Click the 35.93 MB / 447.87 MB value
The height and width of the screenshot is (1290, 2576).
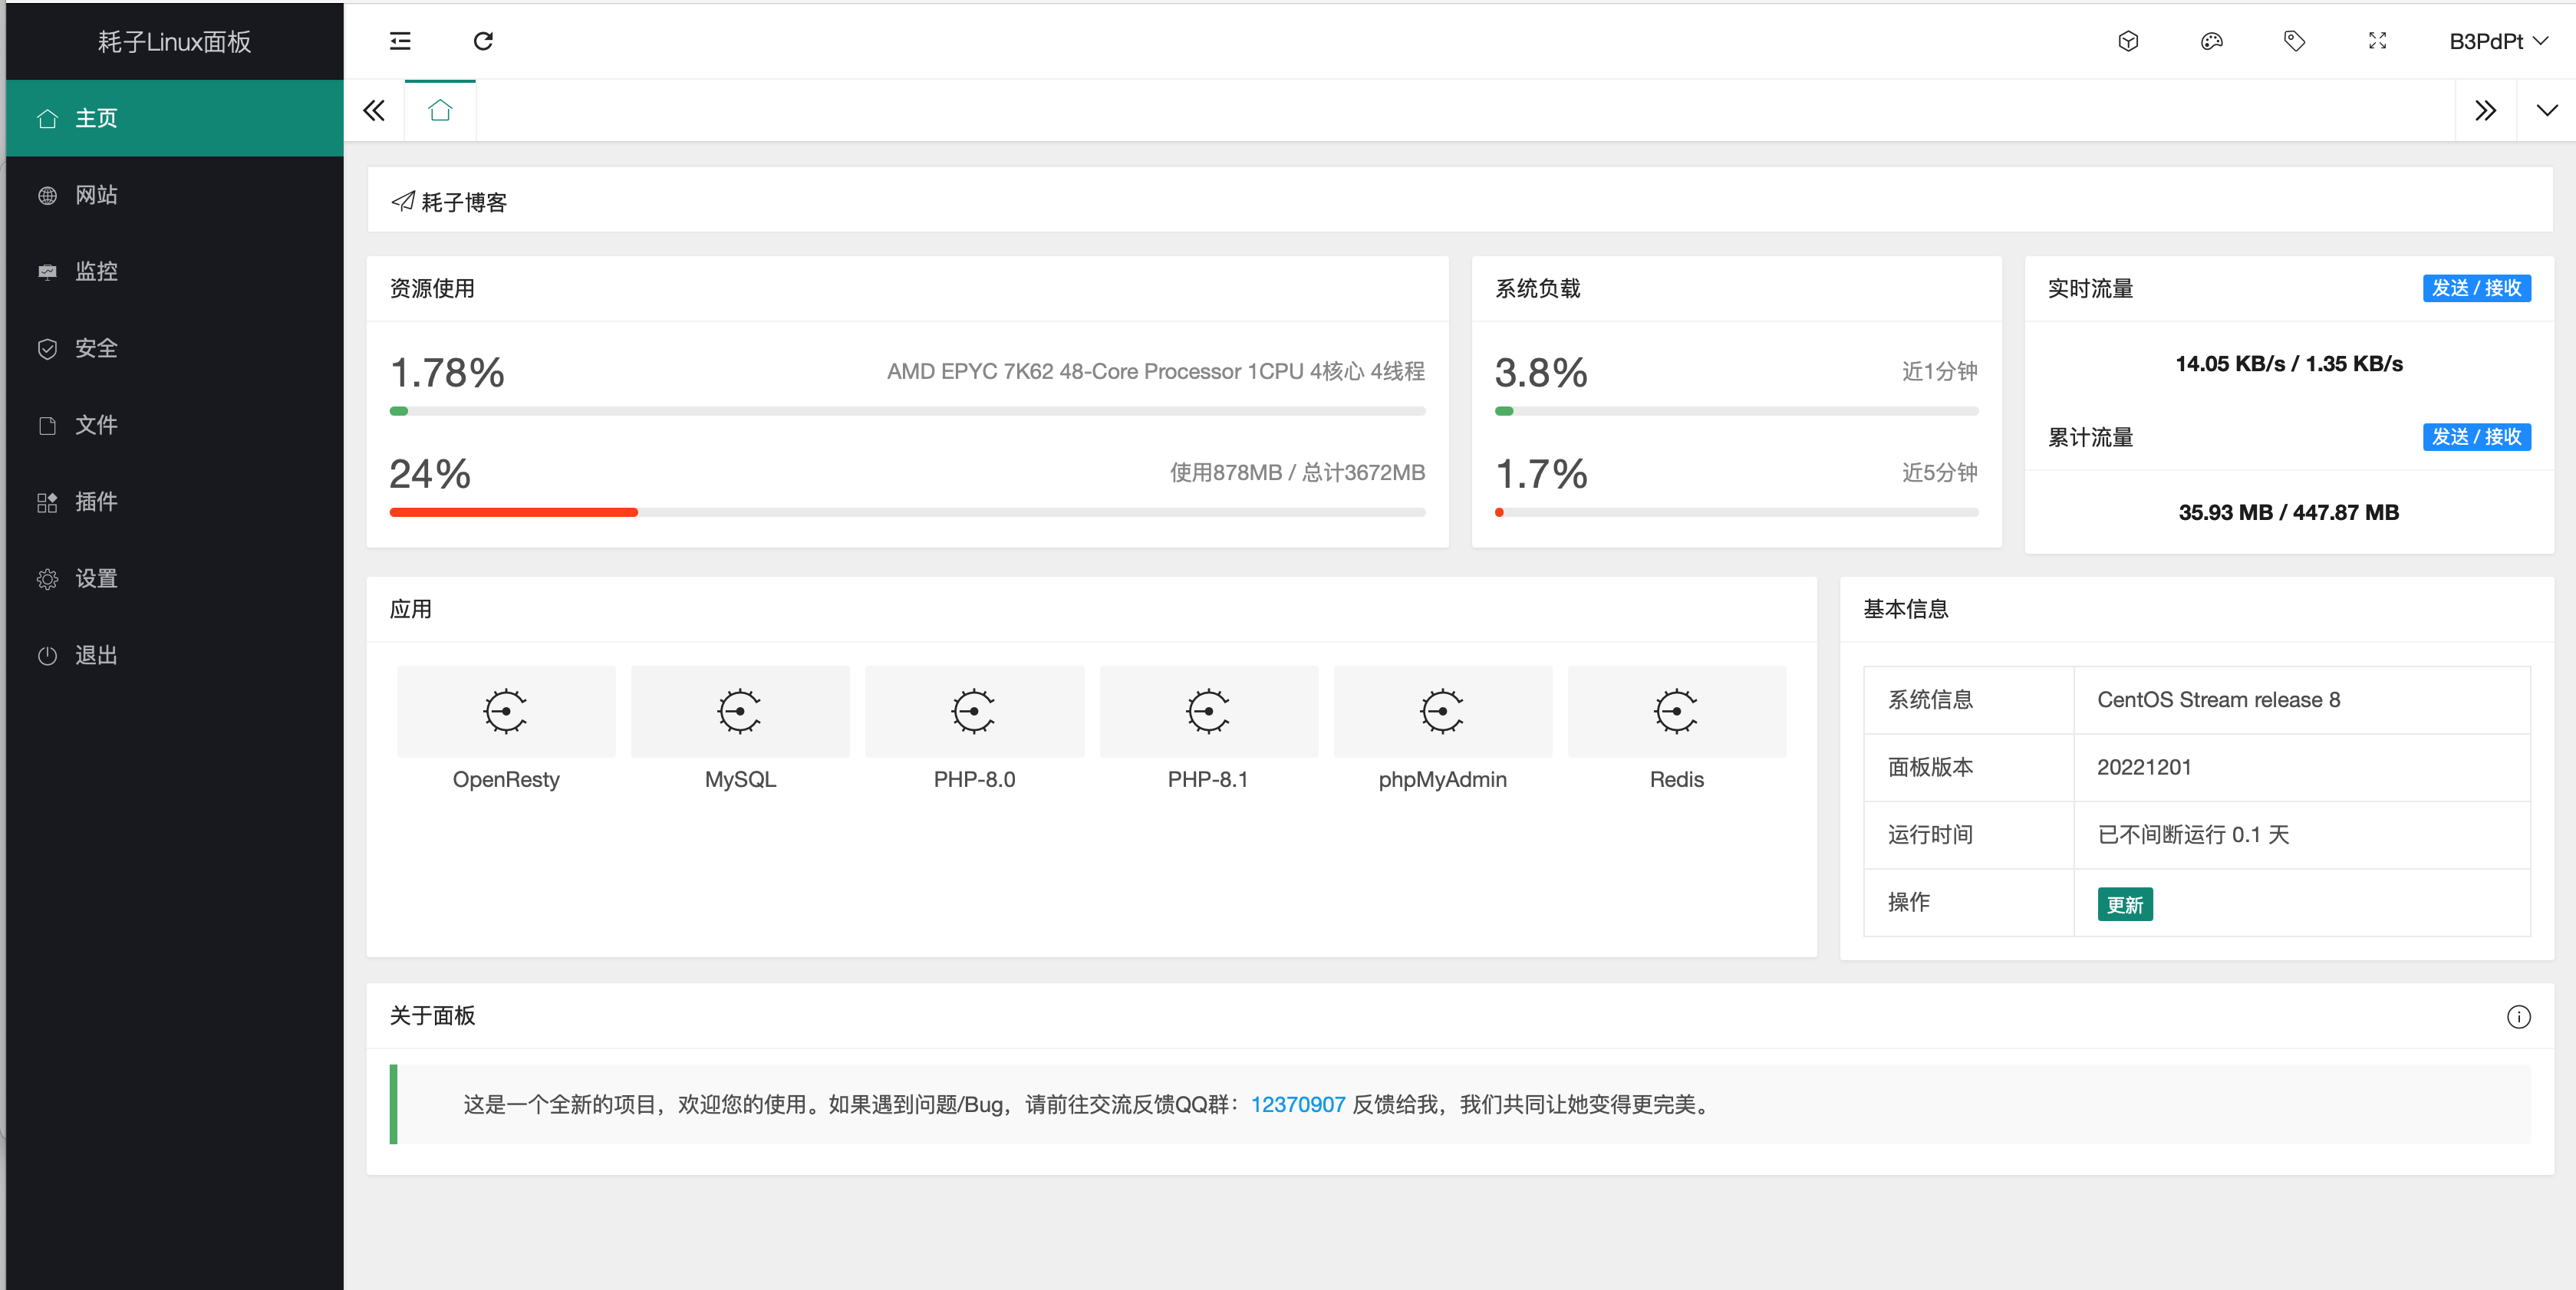[x=2288, y=512]
